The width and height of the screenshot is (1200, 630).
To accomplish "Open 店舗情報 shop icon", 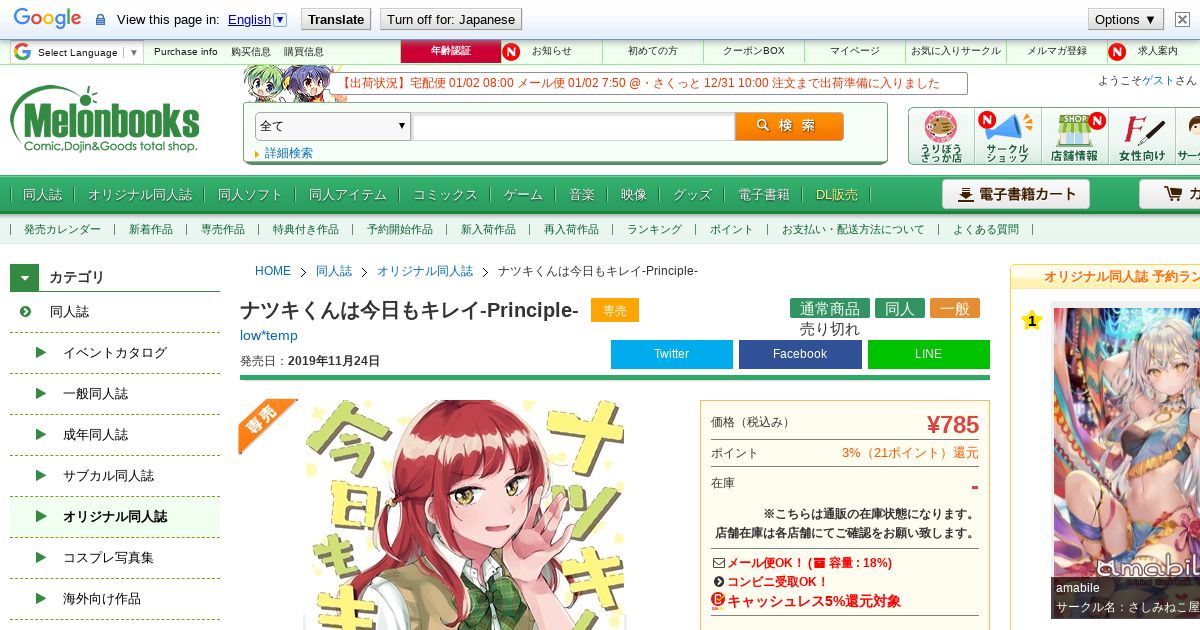I will pyautogui.click(x=1074, y=137).
